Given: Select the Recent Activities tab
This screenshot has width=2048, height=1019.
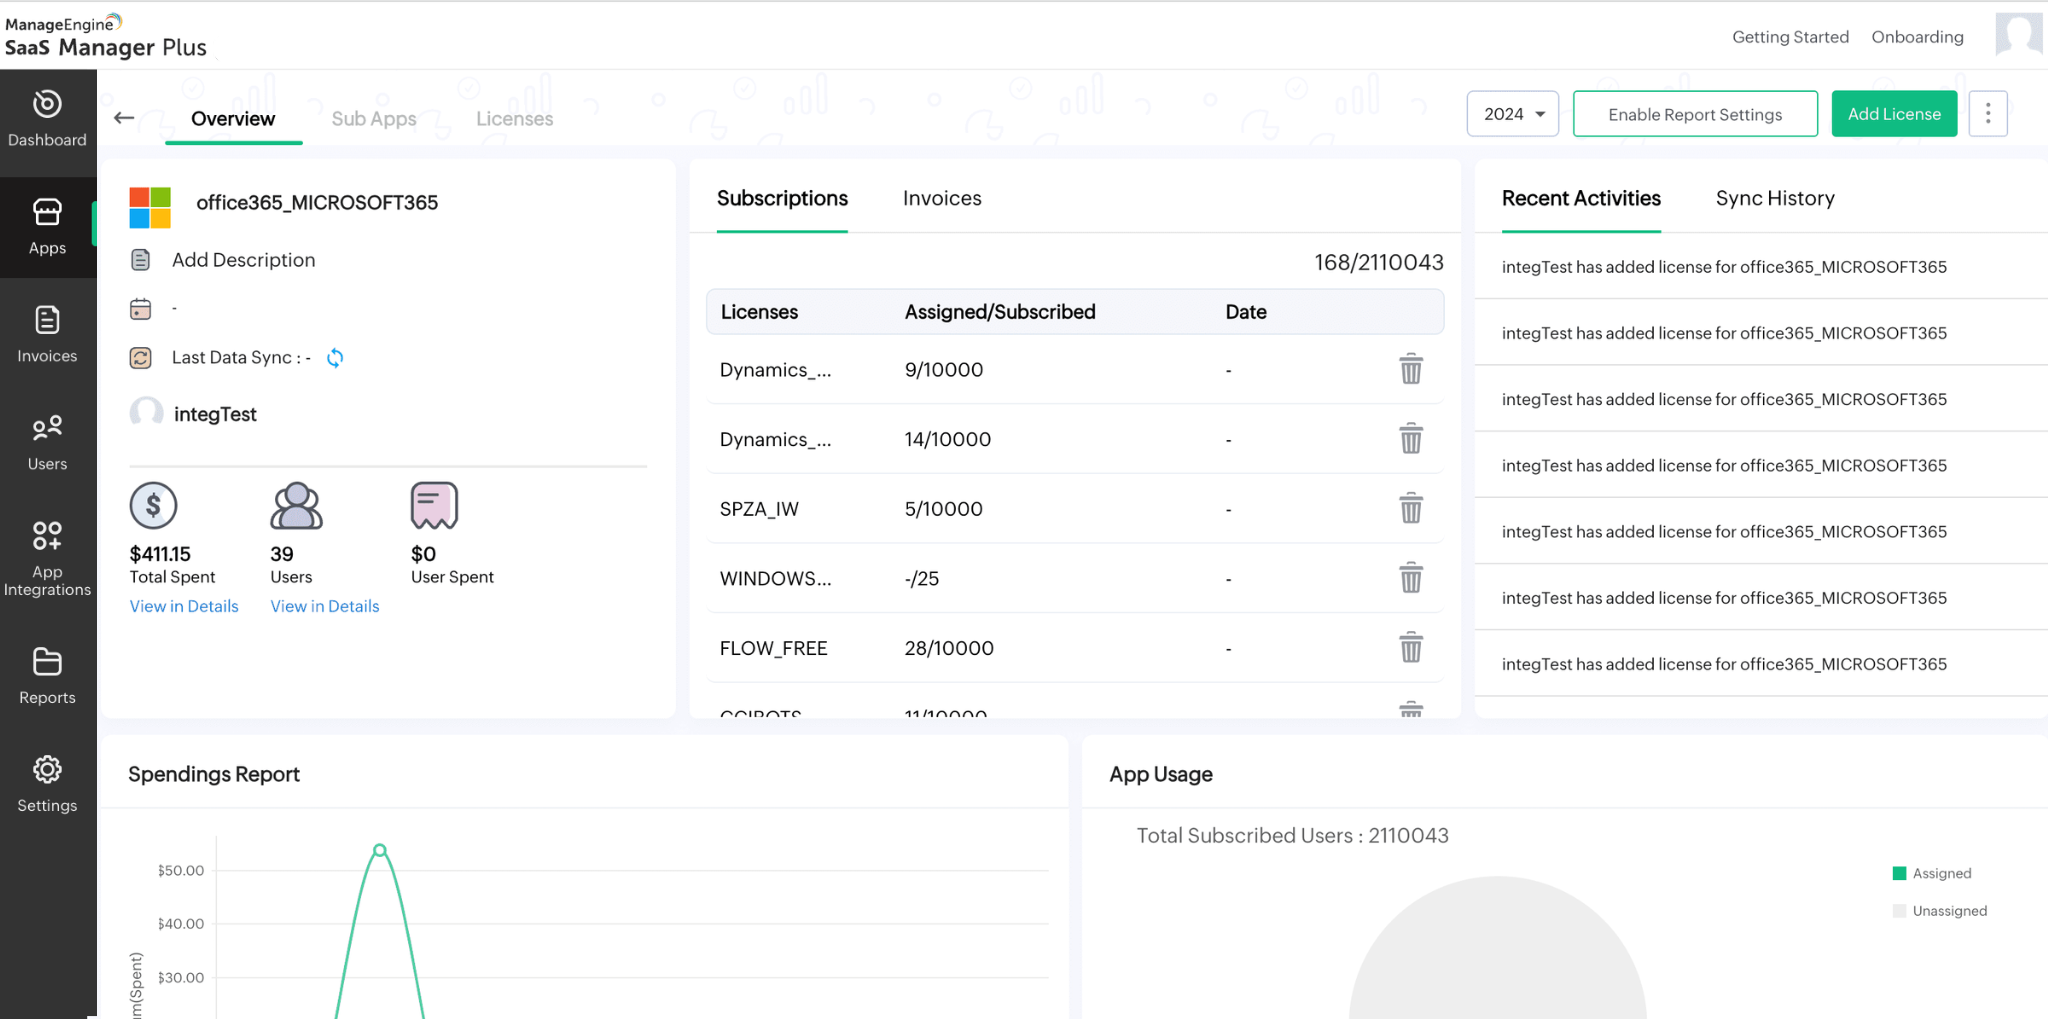Looking at the screenshot, I should [x=1581, y=199].
